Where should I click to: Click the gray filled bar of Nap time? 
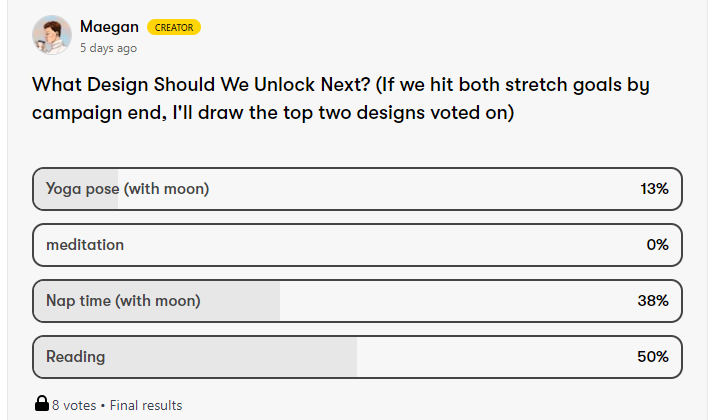click(x=240, y=301)
